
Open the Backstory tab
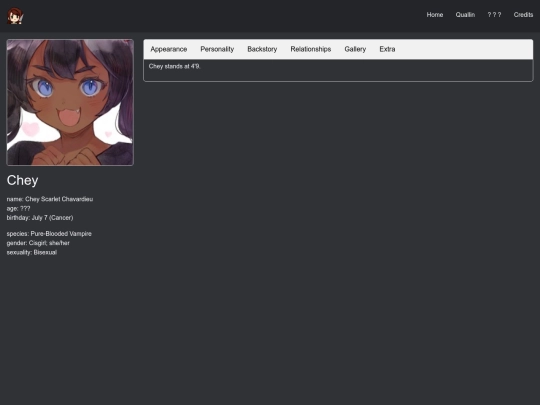pos(262,49)
